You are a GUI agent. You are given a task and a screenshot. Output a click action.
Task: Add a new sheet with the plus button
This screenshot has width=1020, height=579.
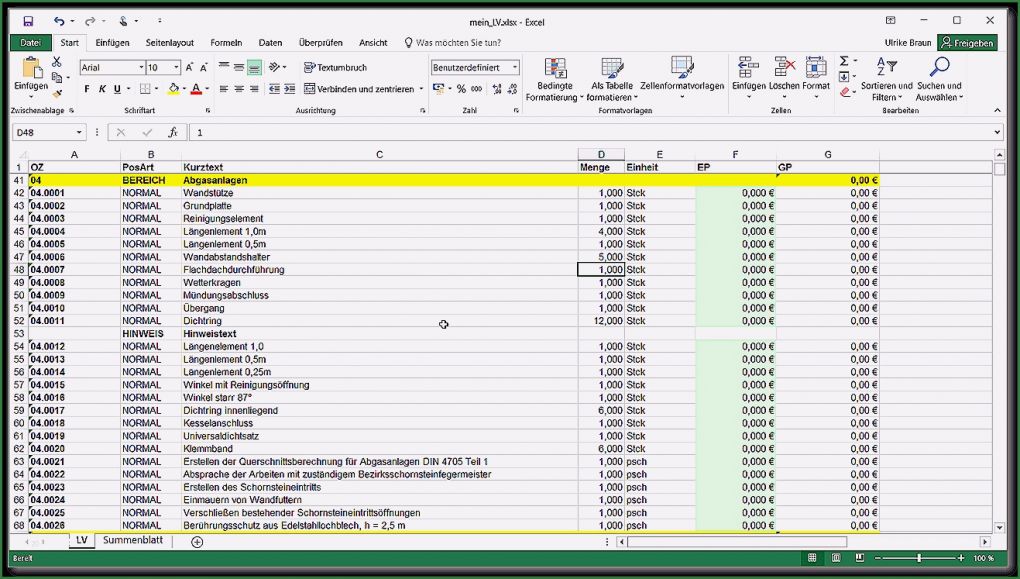[197, 541]
